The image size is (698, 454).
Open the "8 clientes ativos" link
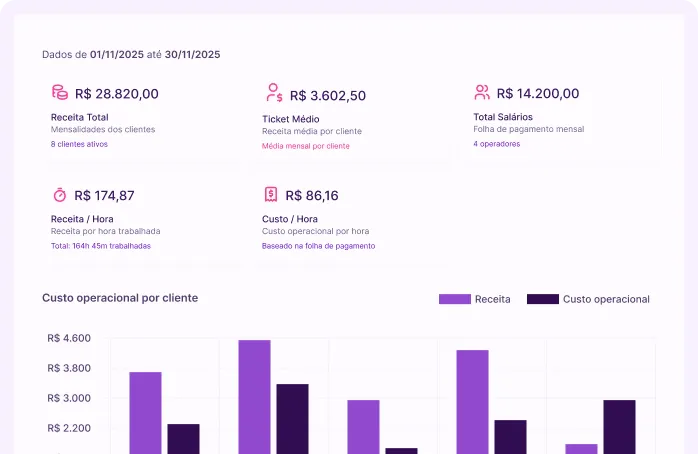79,144
